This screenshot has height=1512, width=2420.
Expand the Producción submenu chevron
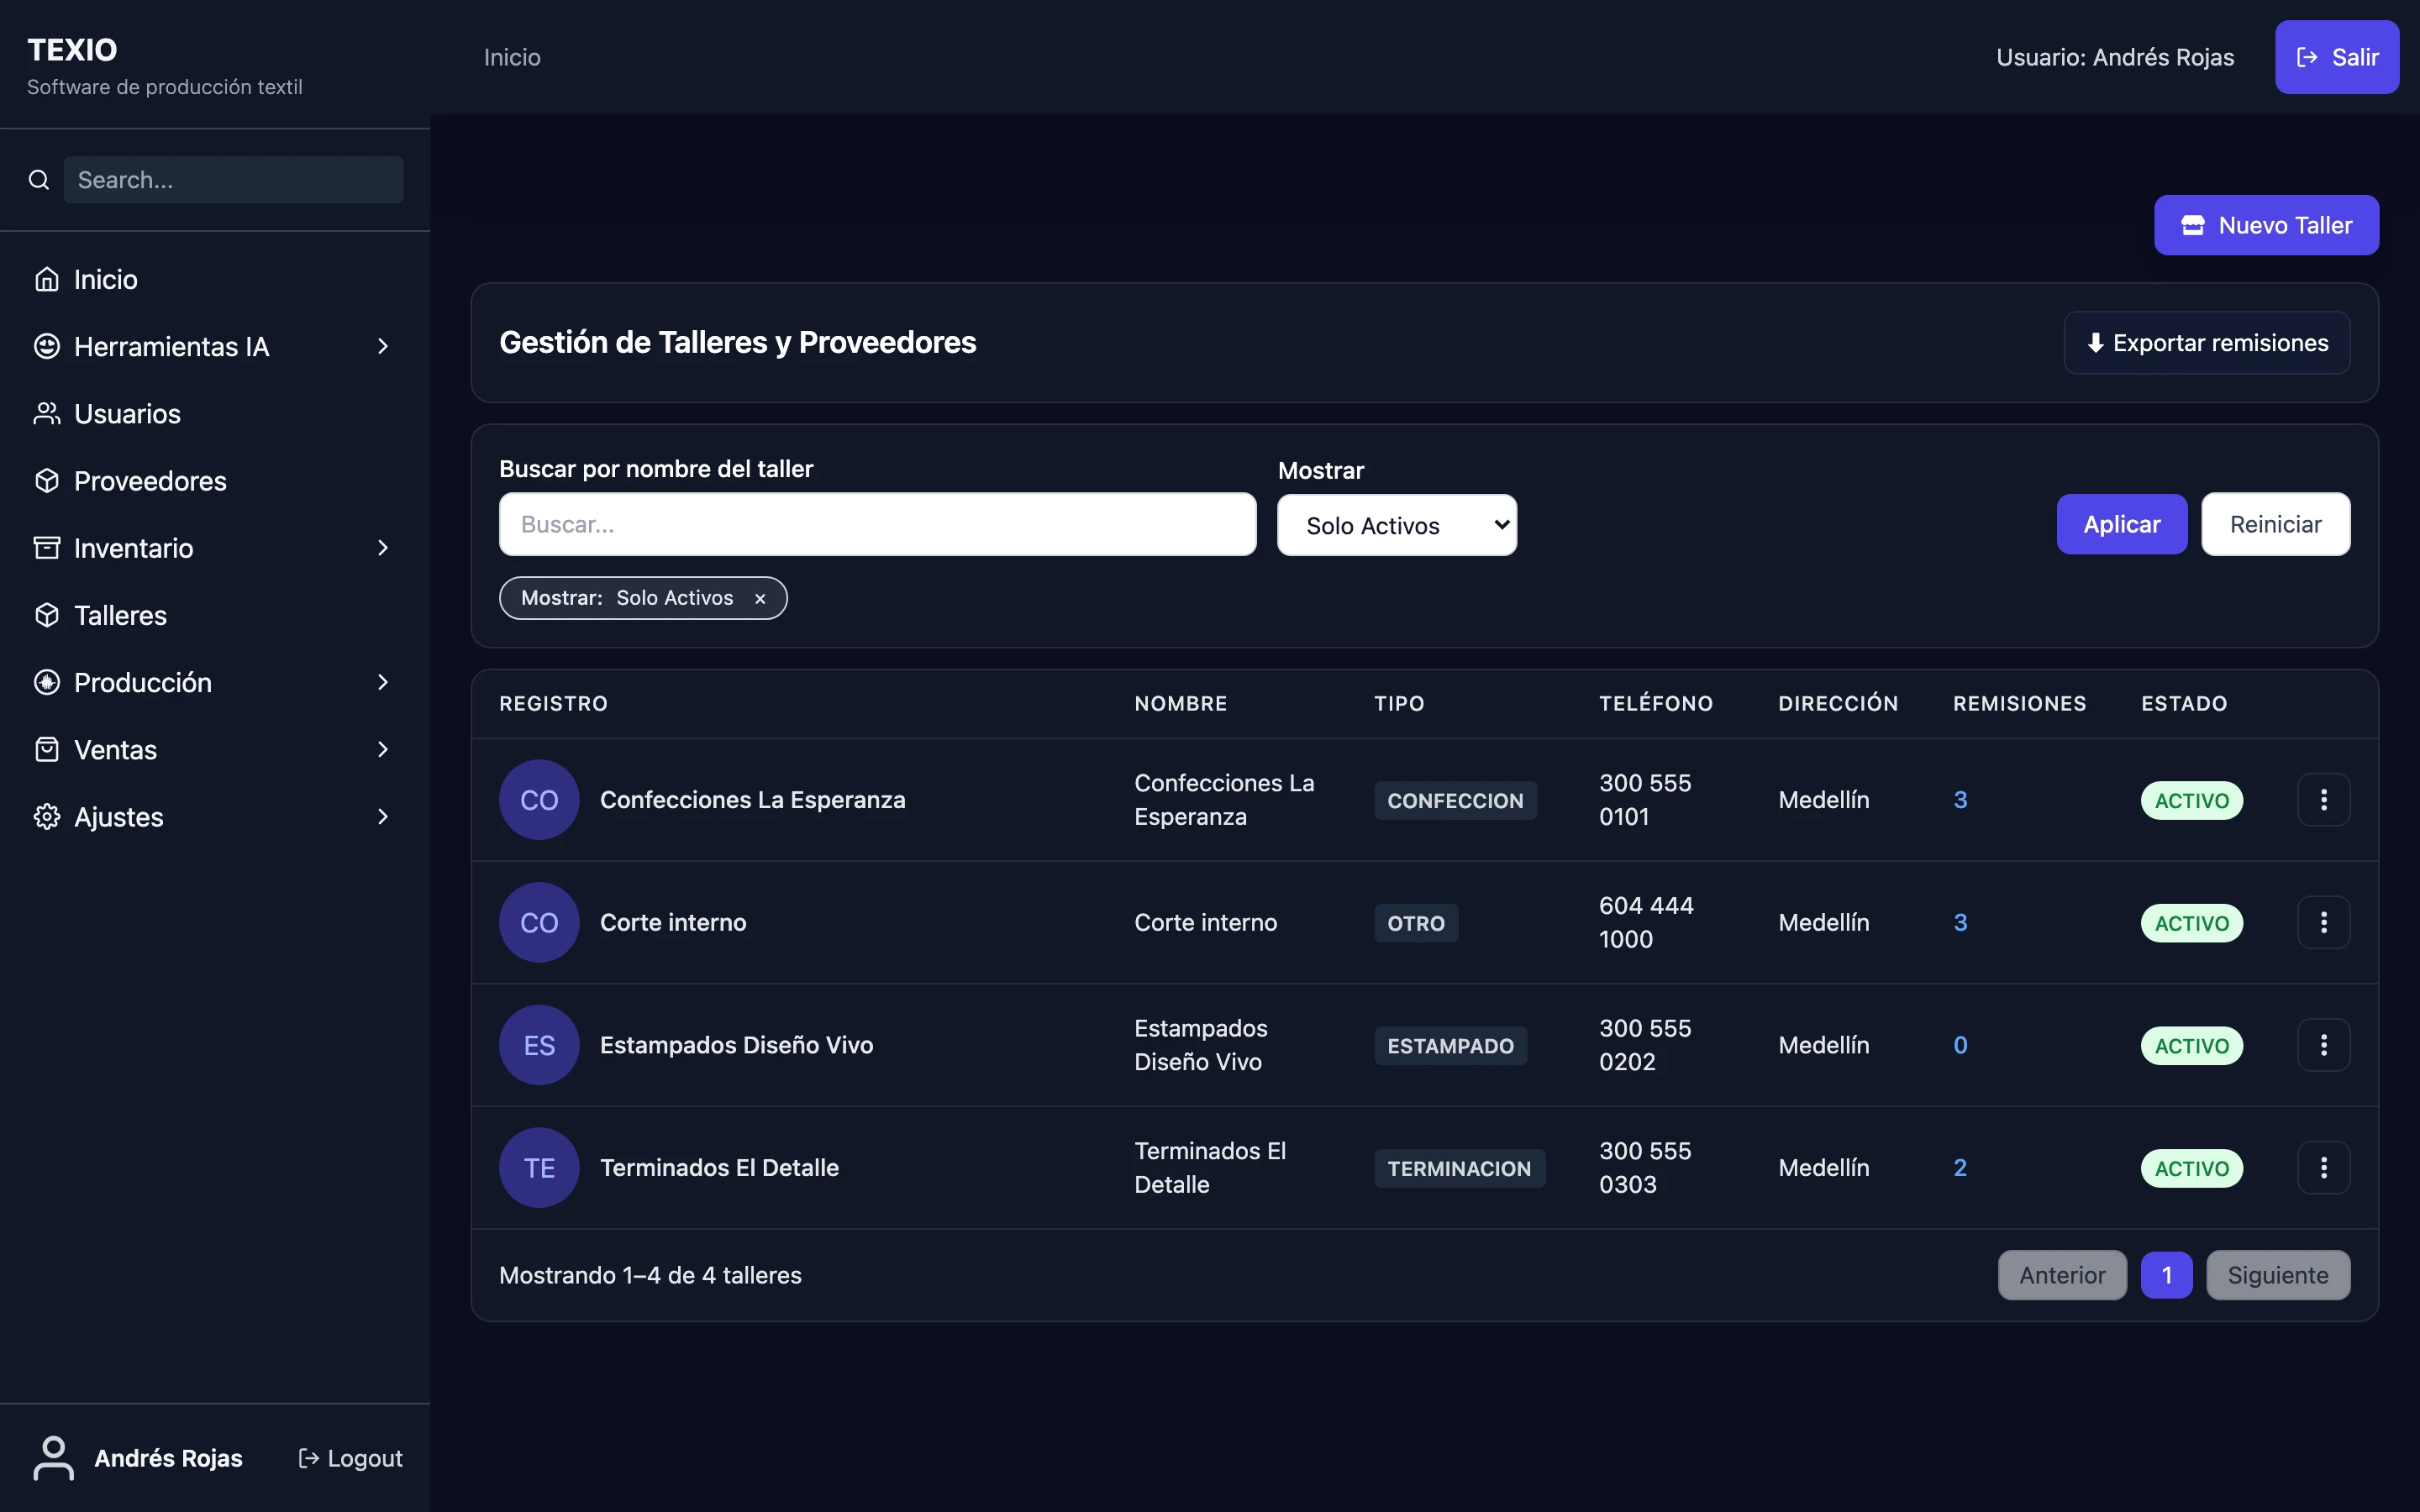[x=383, y=682]
